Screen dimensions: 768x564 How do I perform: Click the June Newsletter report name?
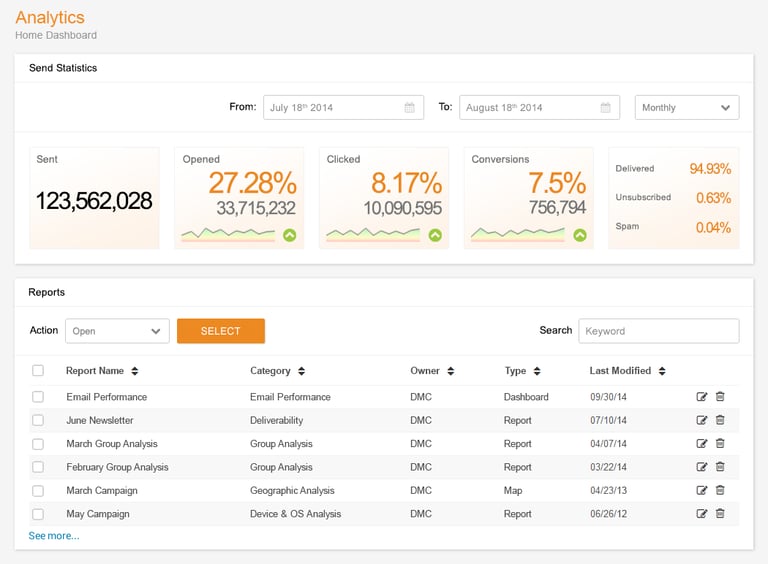click(100, 421)
